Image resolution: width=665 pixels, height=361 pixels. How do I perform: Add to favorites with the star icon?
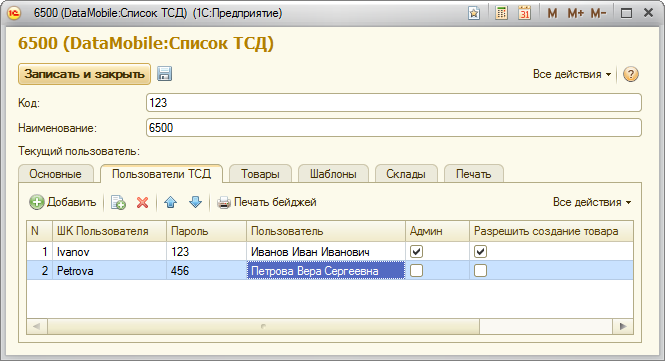(x=474, y=13)
